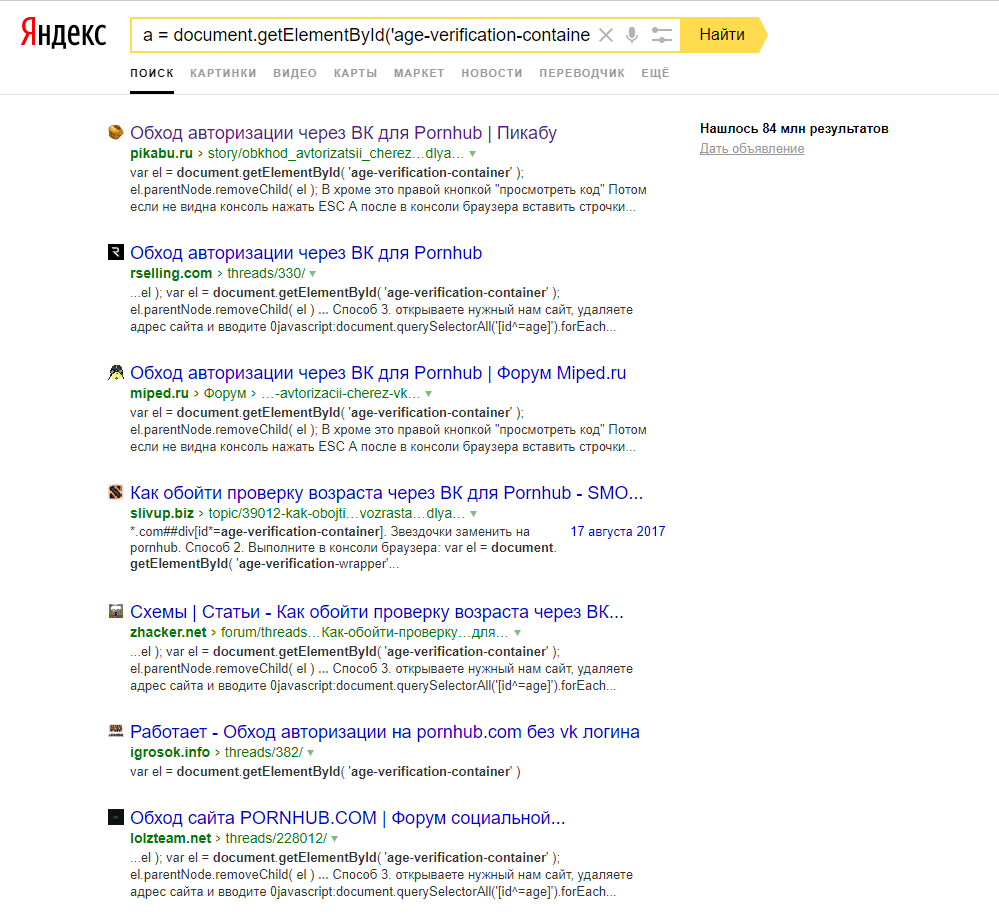Image resolution: width=999 pixels, height=918 pixels.
Task: Open the Дать объявление link
Action: 751,149
